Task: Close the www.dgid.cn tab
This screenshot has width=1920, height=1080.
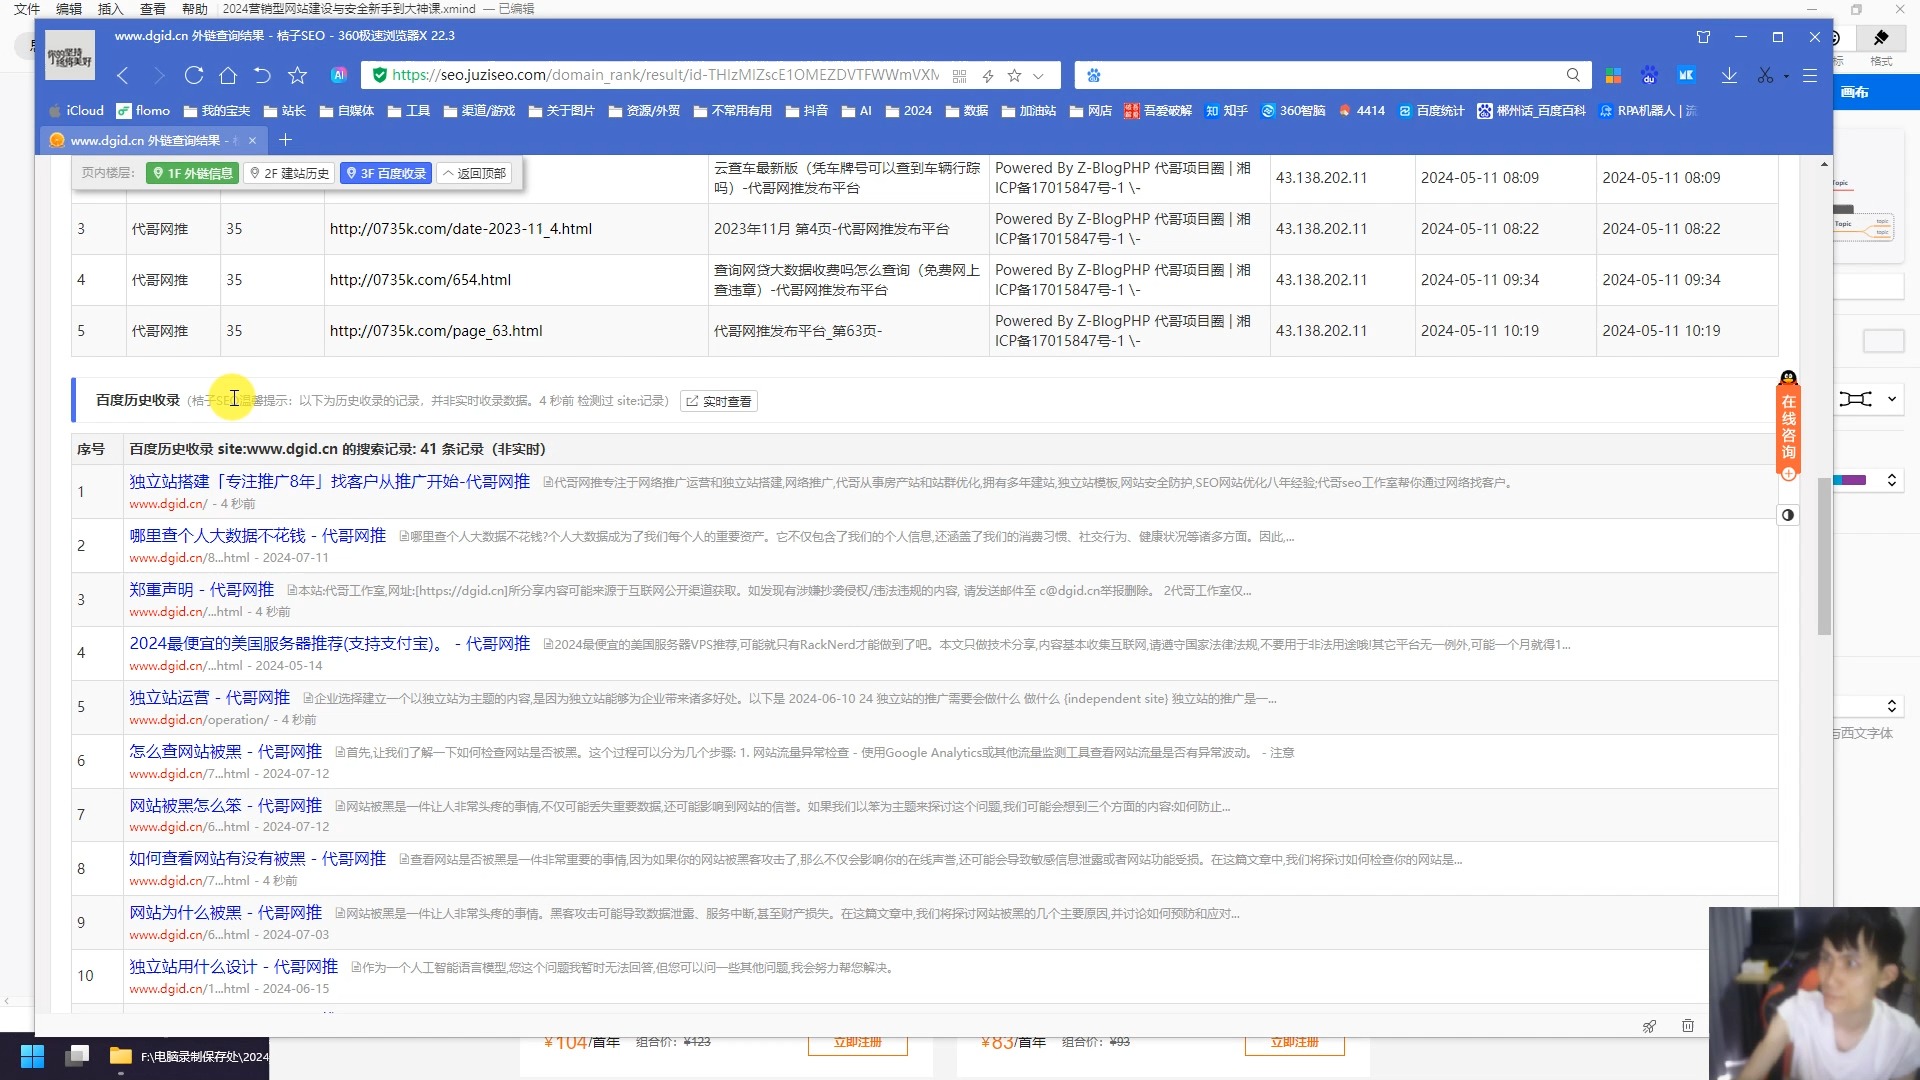Action: pos(252,140)
